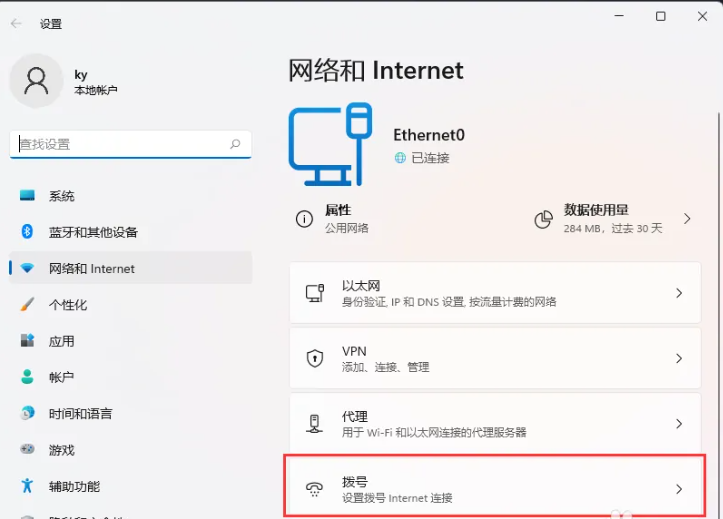Click the pie chart icon for 数据使用量
The image size is (723, 519).
tap(544, 219)
